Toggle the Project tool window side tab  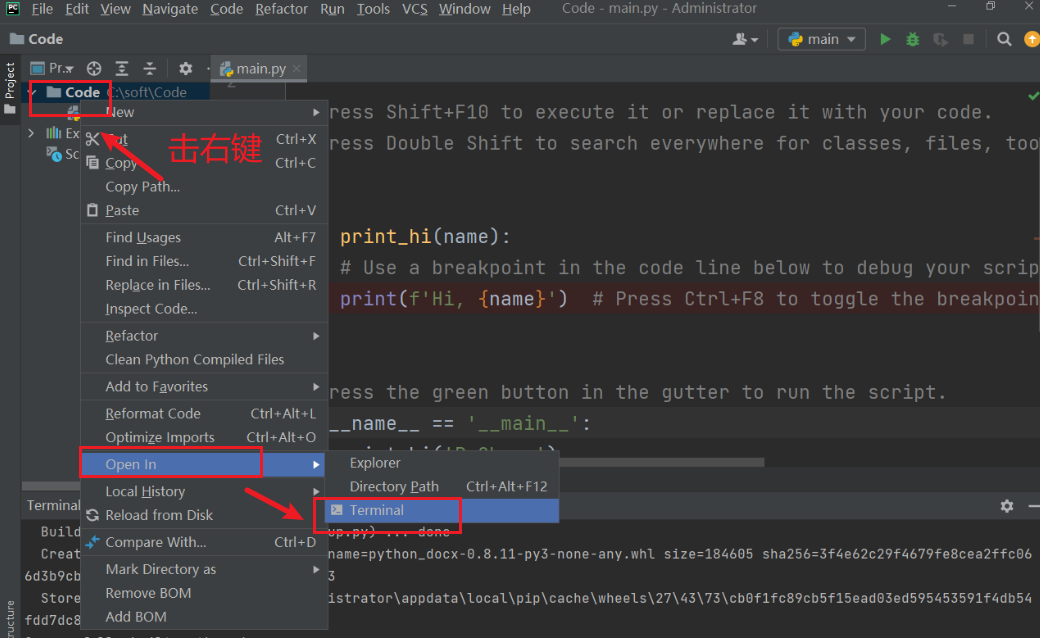coord(9,87)
